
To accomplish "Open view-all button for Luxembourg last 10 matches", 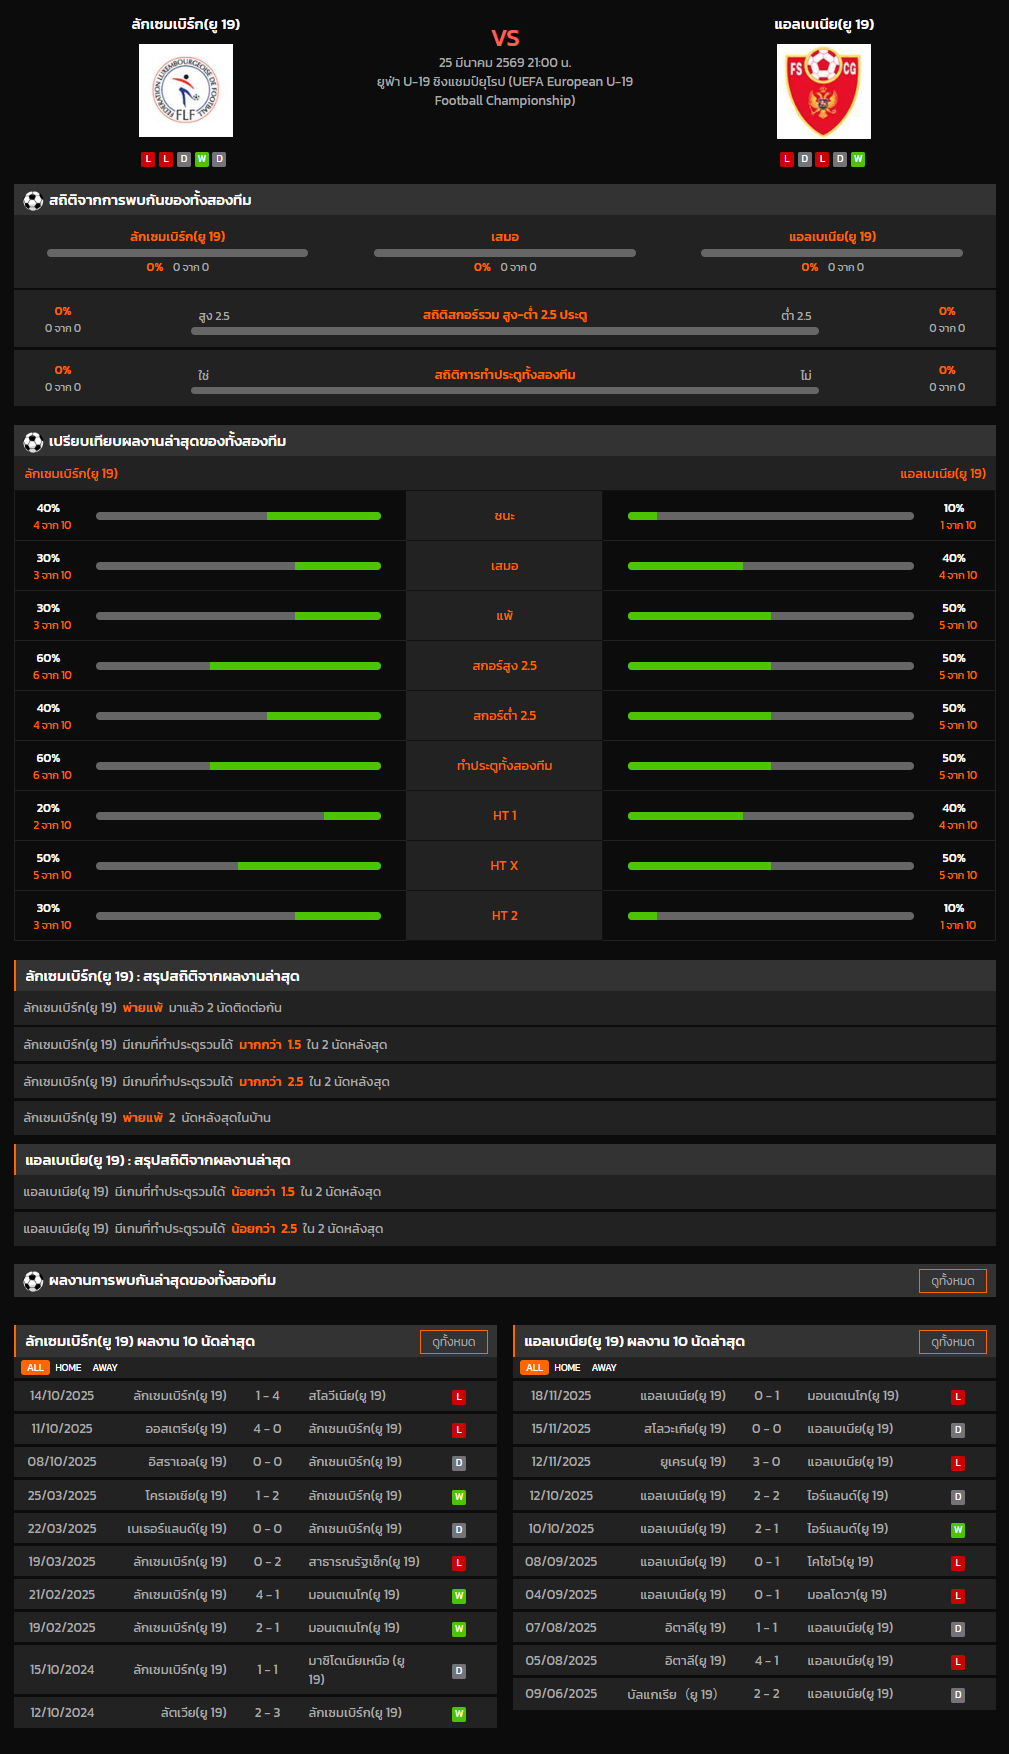I will pyautogui.click(x=454, y=1342).
